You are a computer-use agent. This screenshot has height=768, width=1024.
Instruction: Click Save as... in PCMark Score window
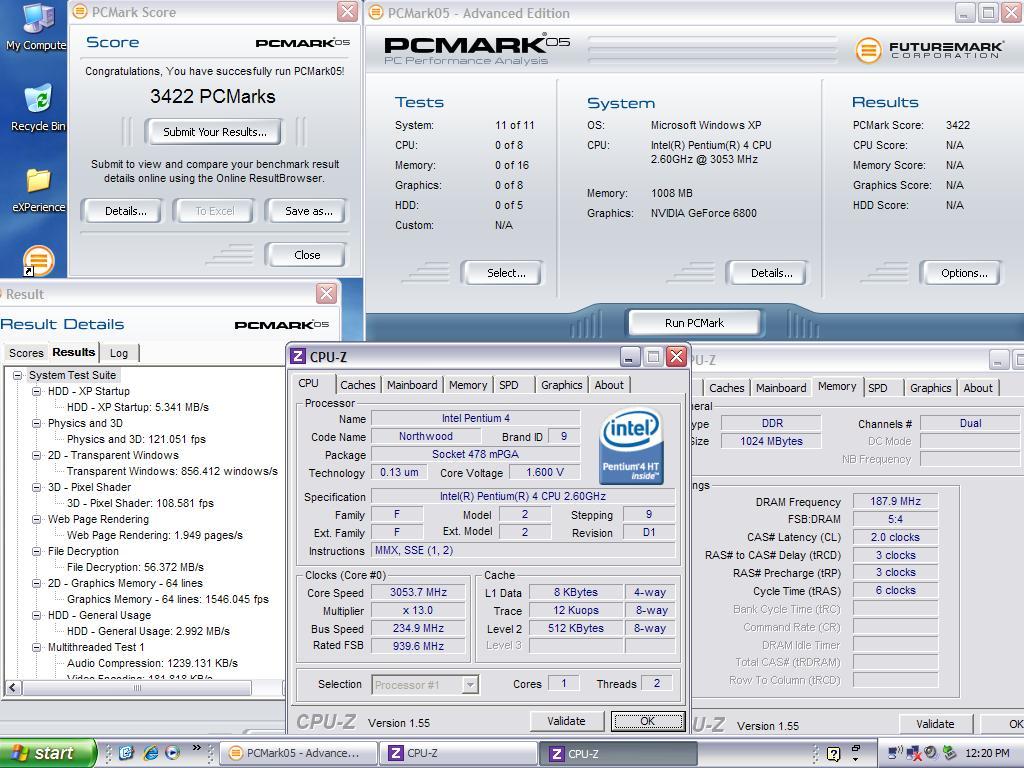click(308, 211)
